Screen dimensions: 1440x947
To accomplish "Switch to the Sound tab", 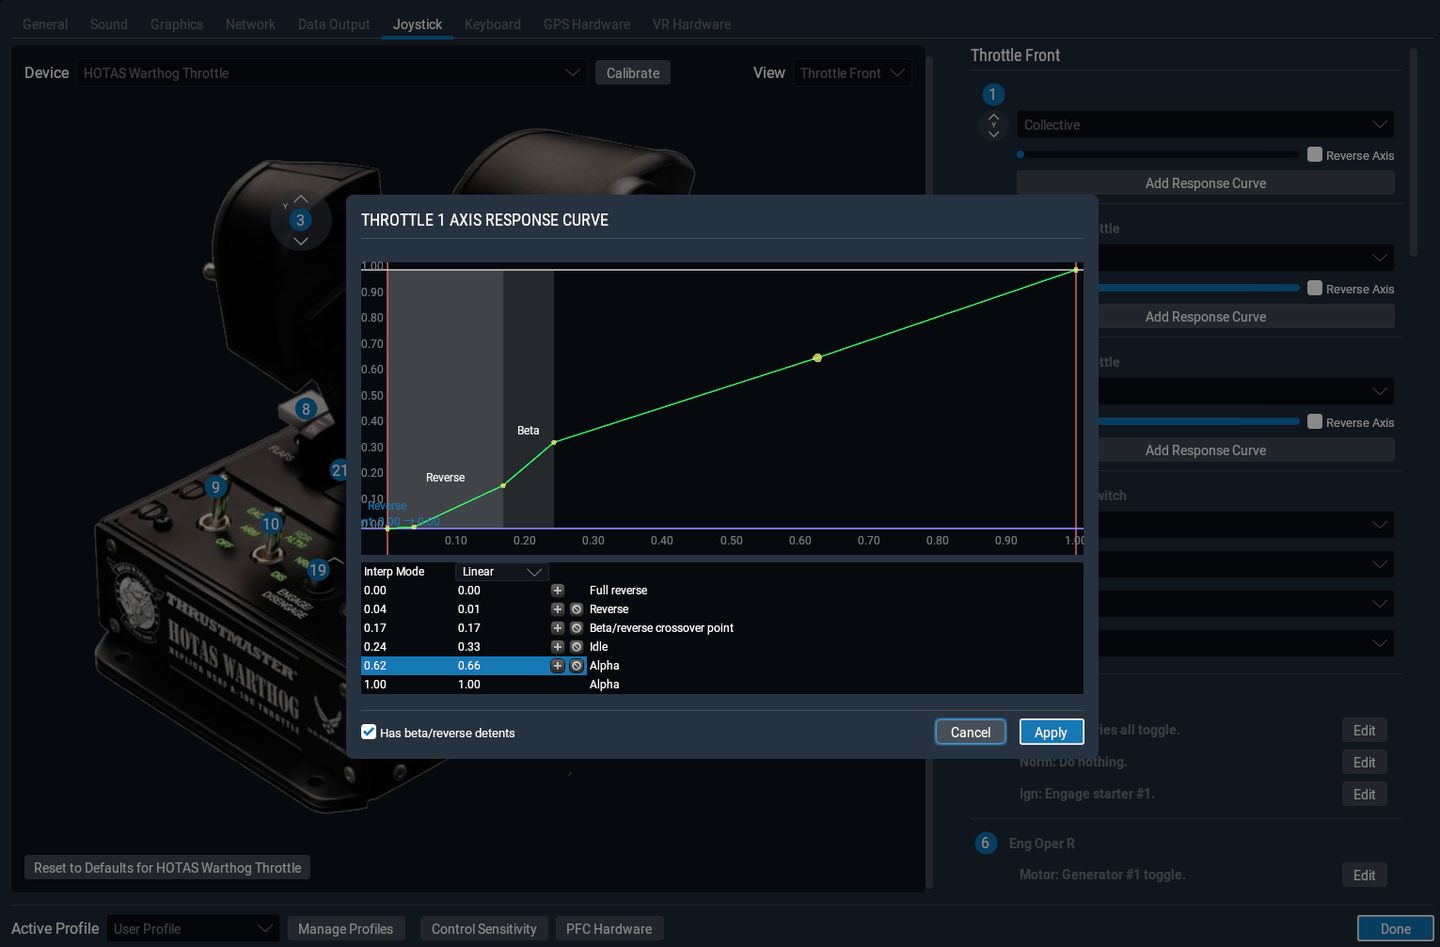I will (109, 24).
